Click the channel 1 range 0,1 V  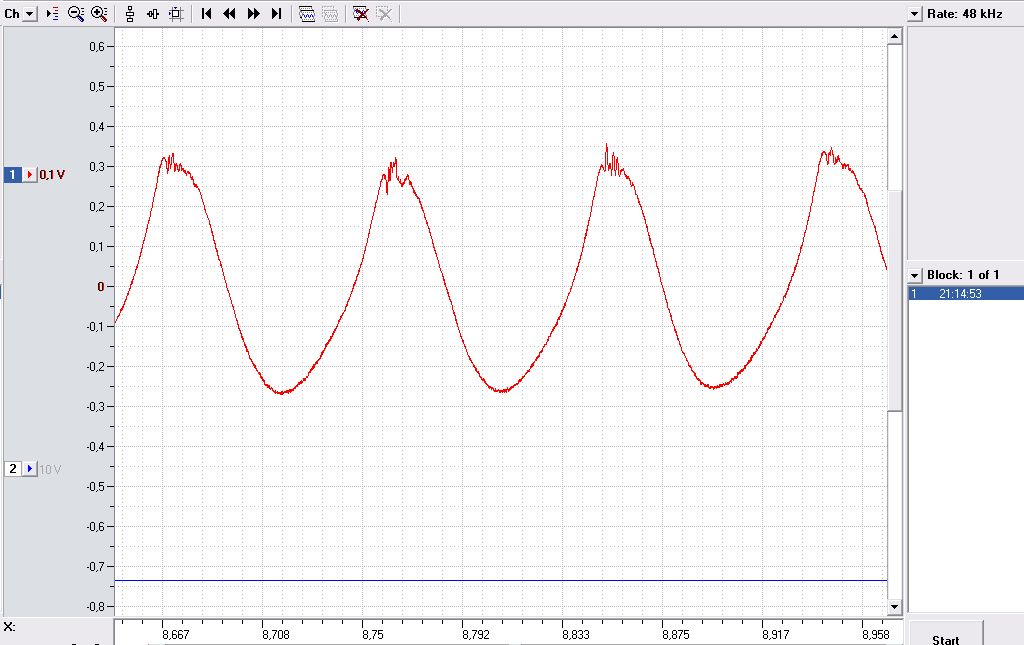pyautogui.click(x=52, y=175)
